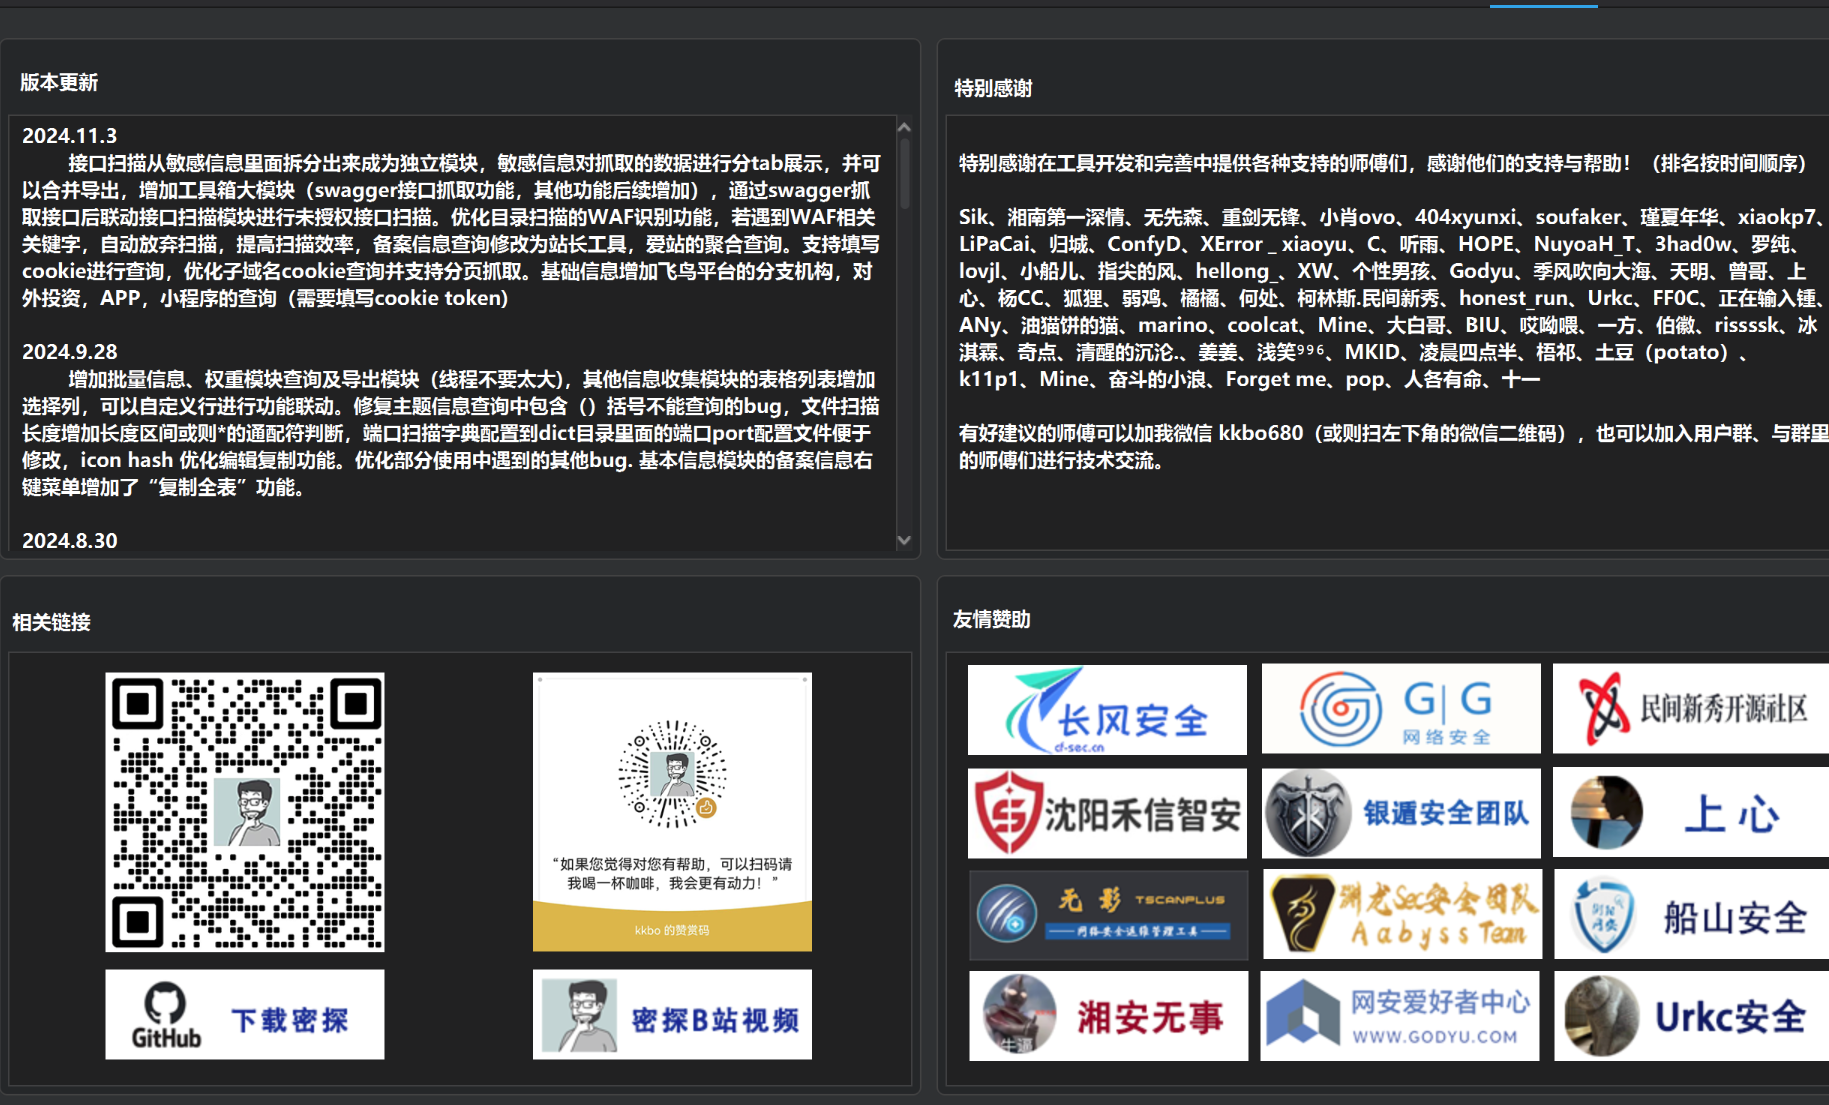Click the 特别感谢 section heading
Viewport: 1829px width, 1105px height.
pyautogui.click(x=993, y=88)
